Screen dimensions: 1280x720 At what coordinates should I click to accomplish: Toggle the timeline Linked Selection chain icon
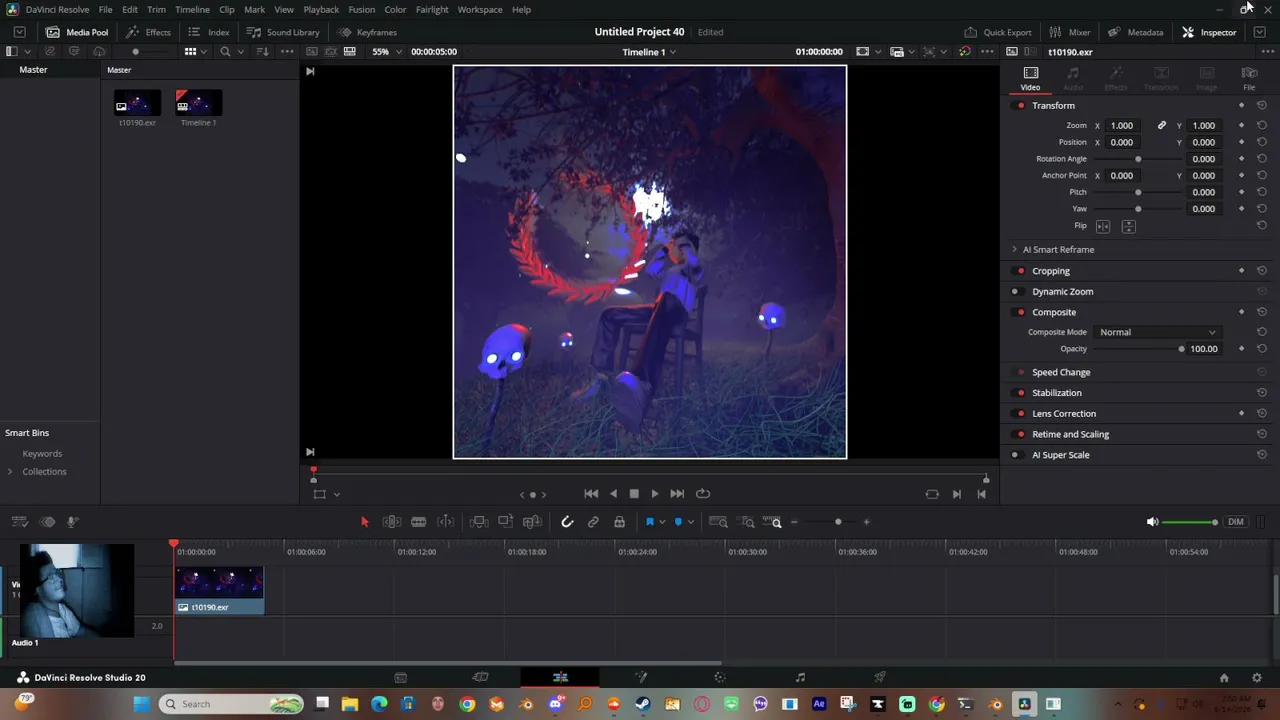point(593,522)
